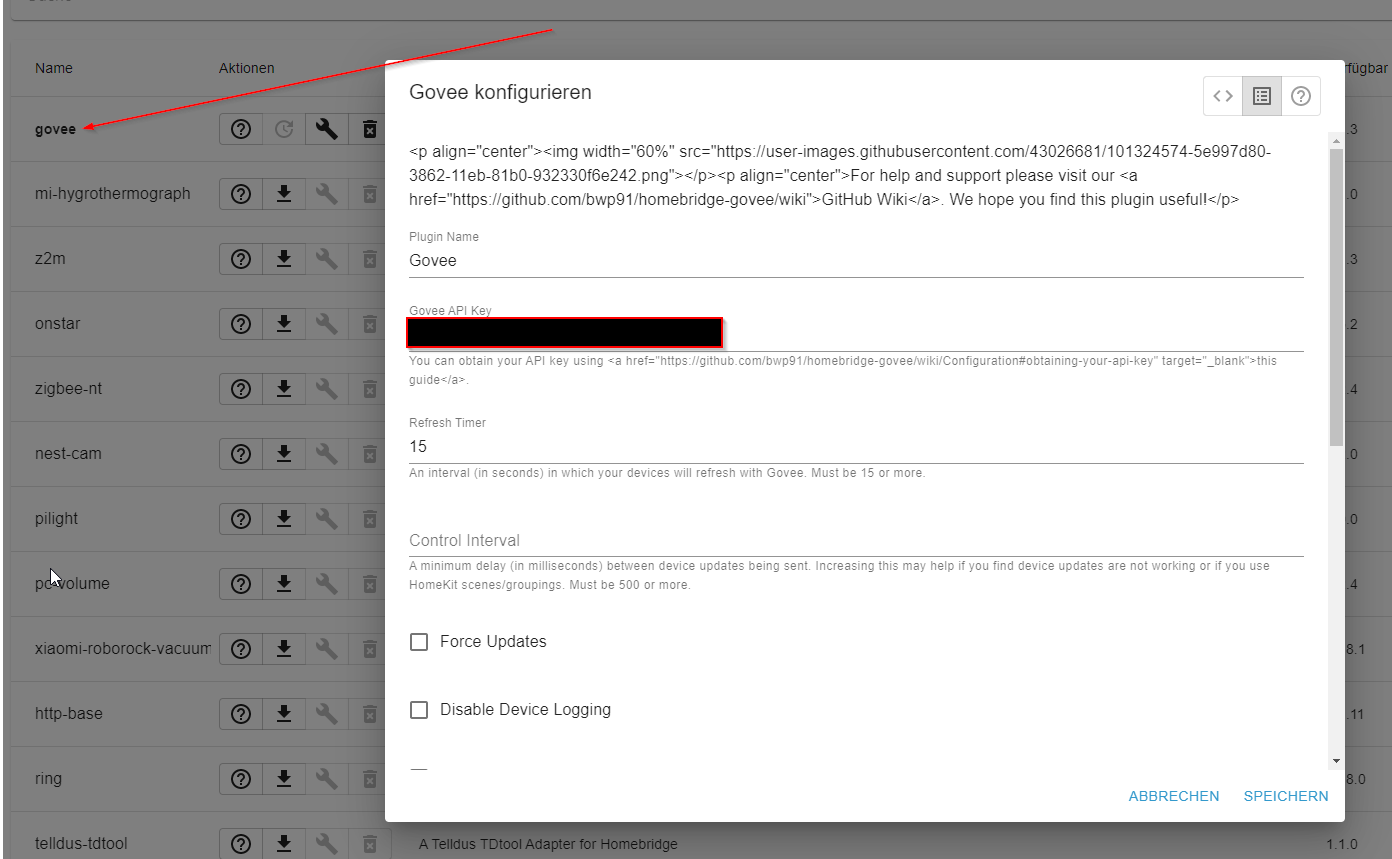Tick the Disable Device Logging checkbox
Image resolution: width=1392 pixels, height=859 pixels.
[x=420, y=710]
